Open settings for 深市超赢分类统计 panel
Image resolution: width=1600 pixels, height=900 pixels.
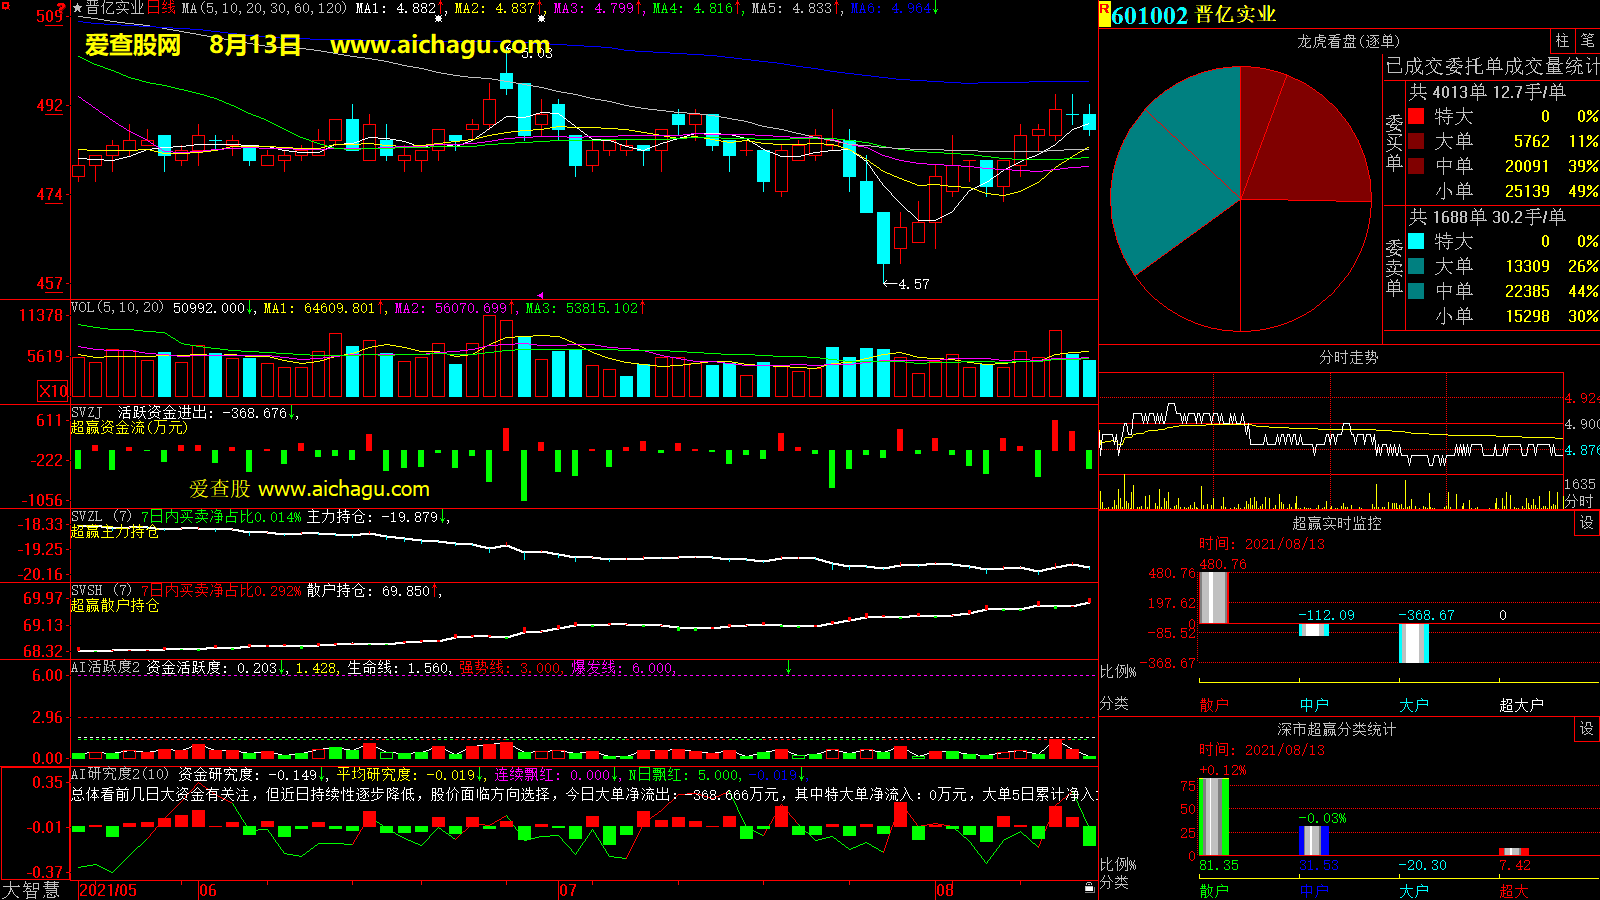tap(1587, 729)
